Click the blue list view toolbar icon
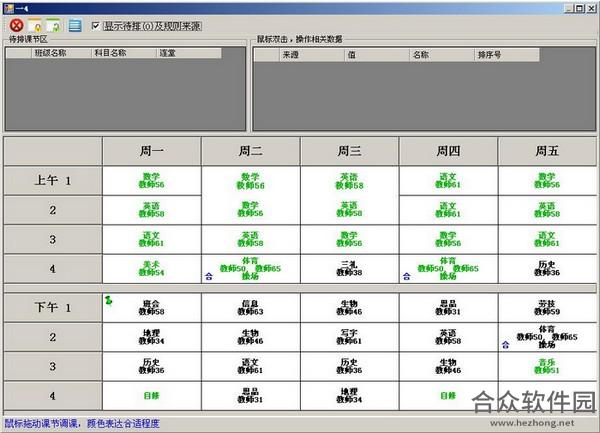The height and width of the screenshot is (433, 600). (x=75, y=26)
